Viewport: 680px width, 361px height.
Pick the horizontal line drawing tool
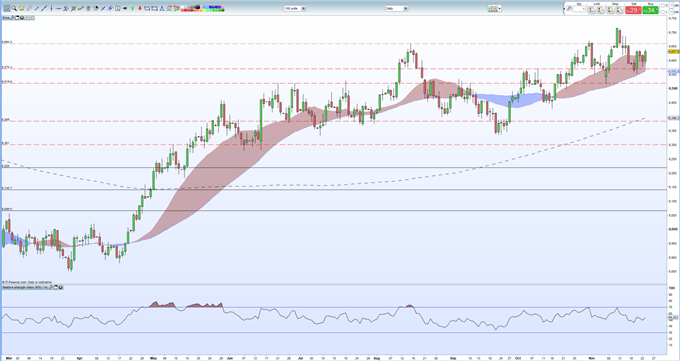click(58, 9)
